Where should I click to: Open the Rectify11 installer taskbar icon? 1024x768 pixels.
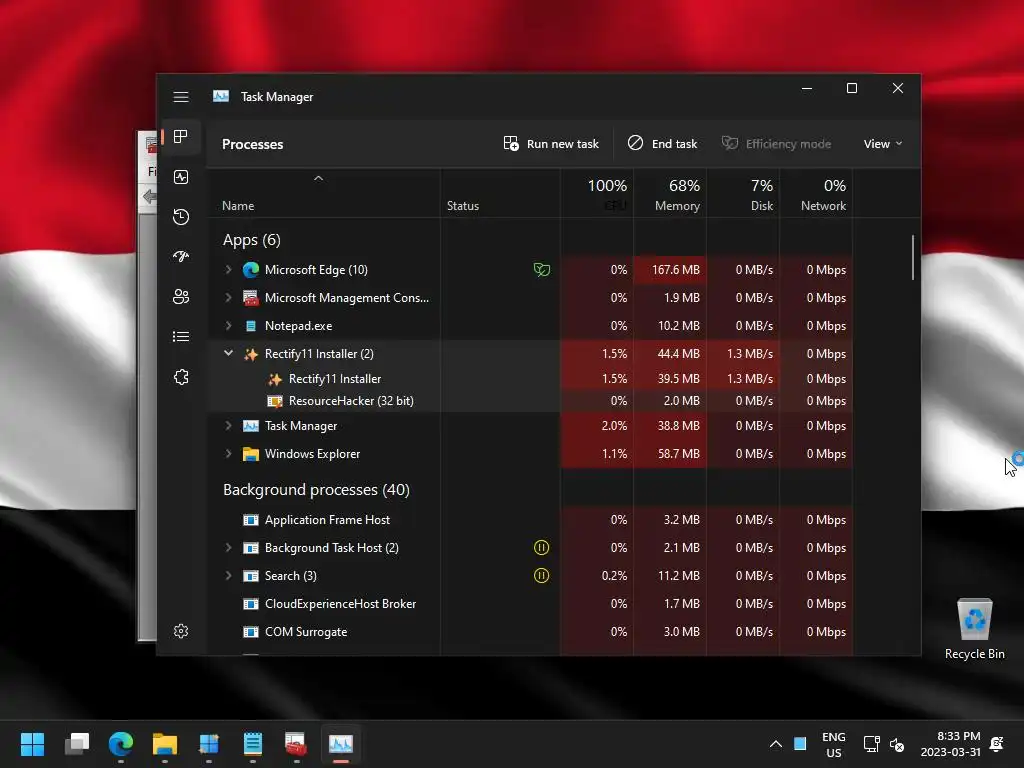point(208,744)
